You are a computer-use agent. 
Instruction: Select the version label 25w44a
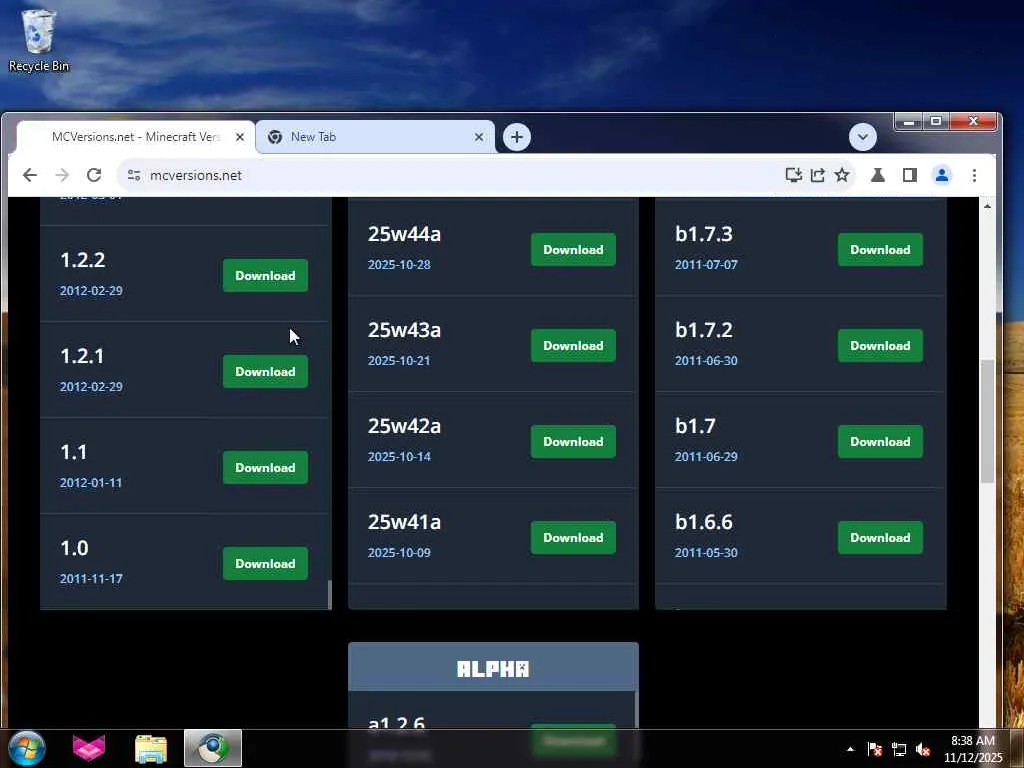point(404,234)
